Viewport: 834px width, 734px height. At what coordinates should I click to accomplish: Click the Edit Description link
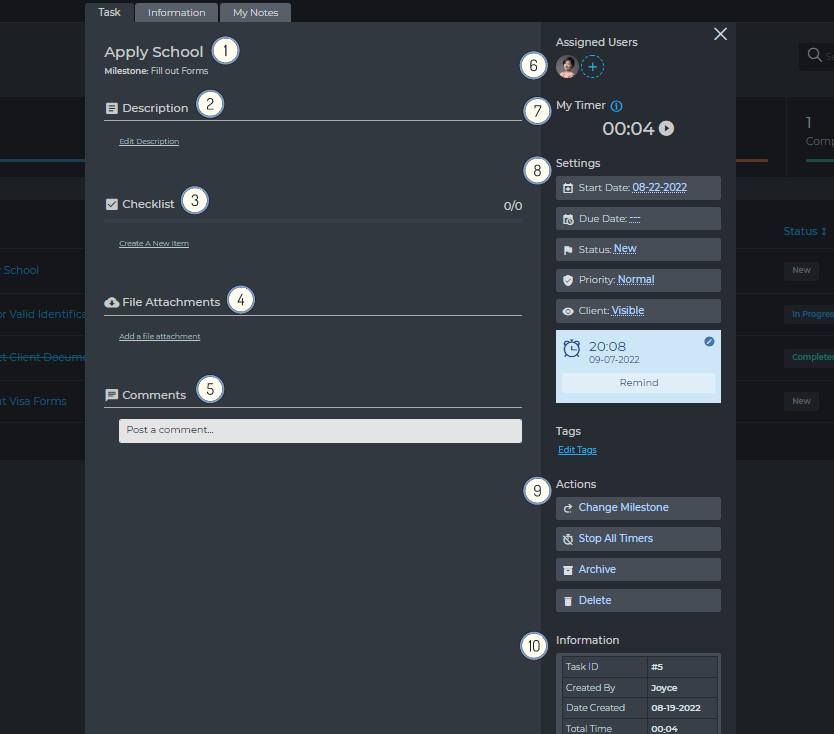[x=149, y=142]
